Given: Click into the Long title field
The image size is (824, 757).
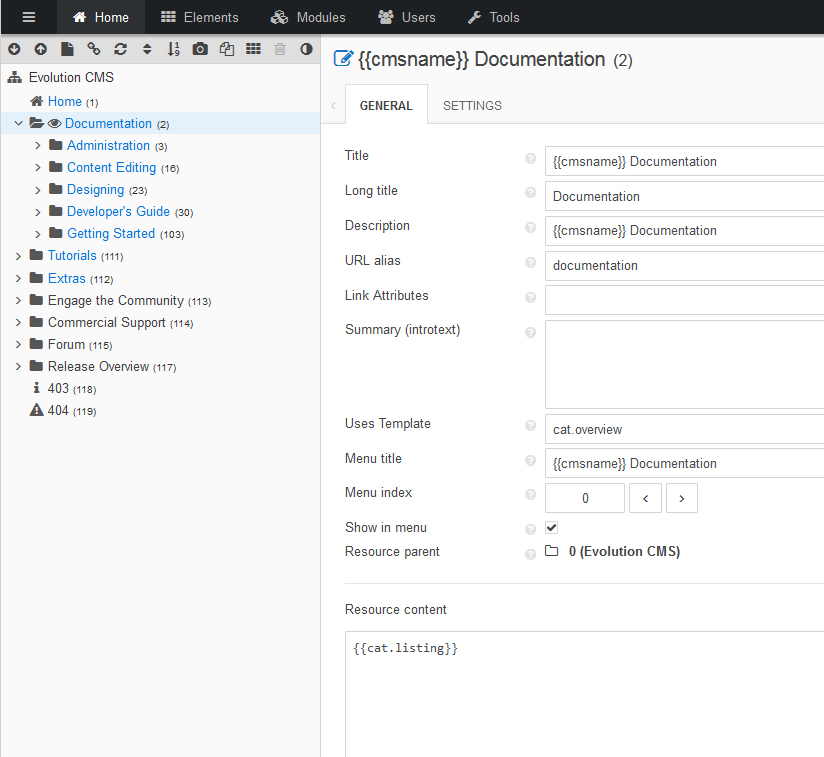Looking at the screenshot, I should (684, 196).
